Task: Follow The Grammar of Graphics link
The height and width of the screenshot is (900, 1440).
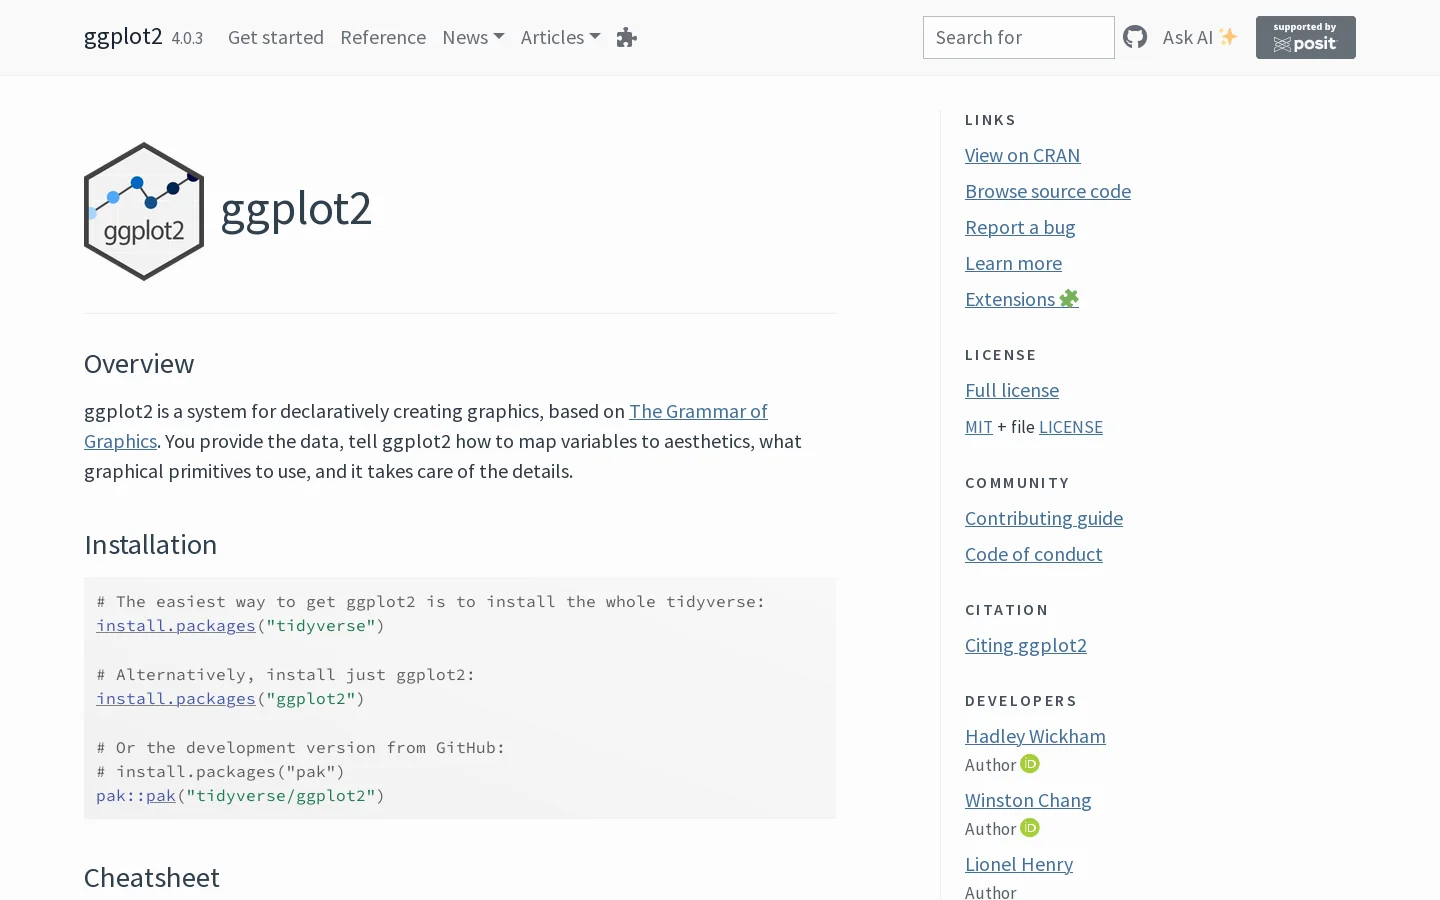Action: [x=698, y=411]
